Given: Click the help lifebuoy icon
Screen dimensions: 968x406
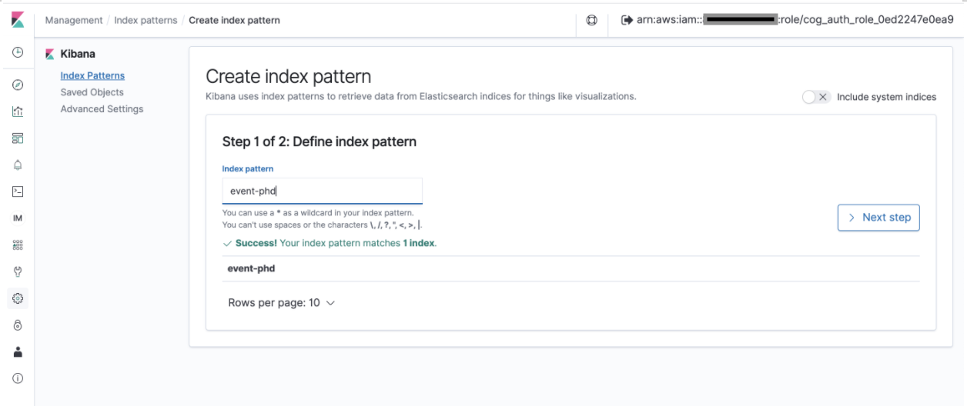Looking at the screenshot, I should [x=591, y=20].
